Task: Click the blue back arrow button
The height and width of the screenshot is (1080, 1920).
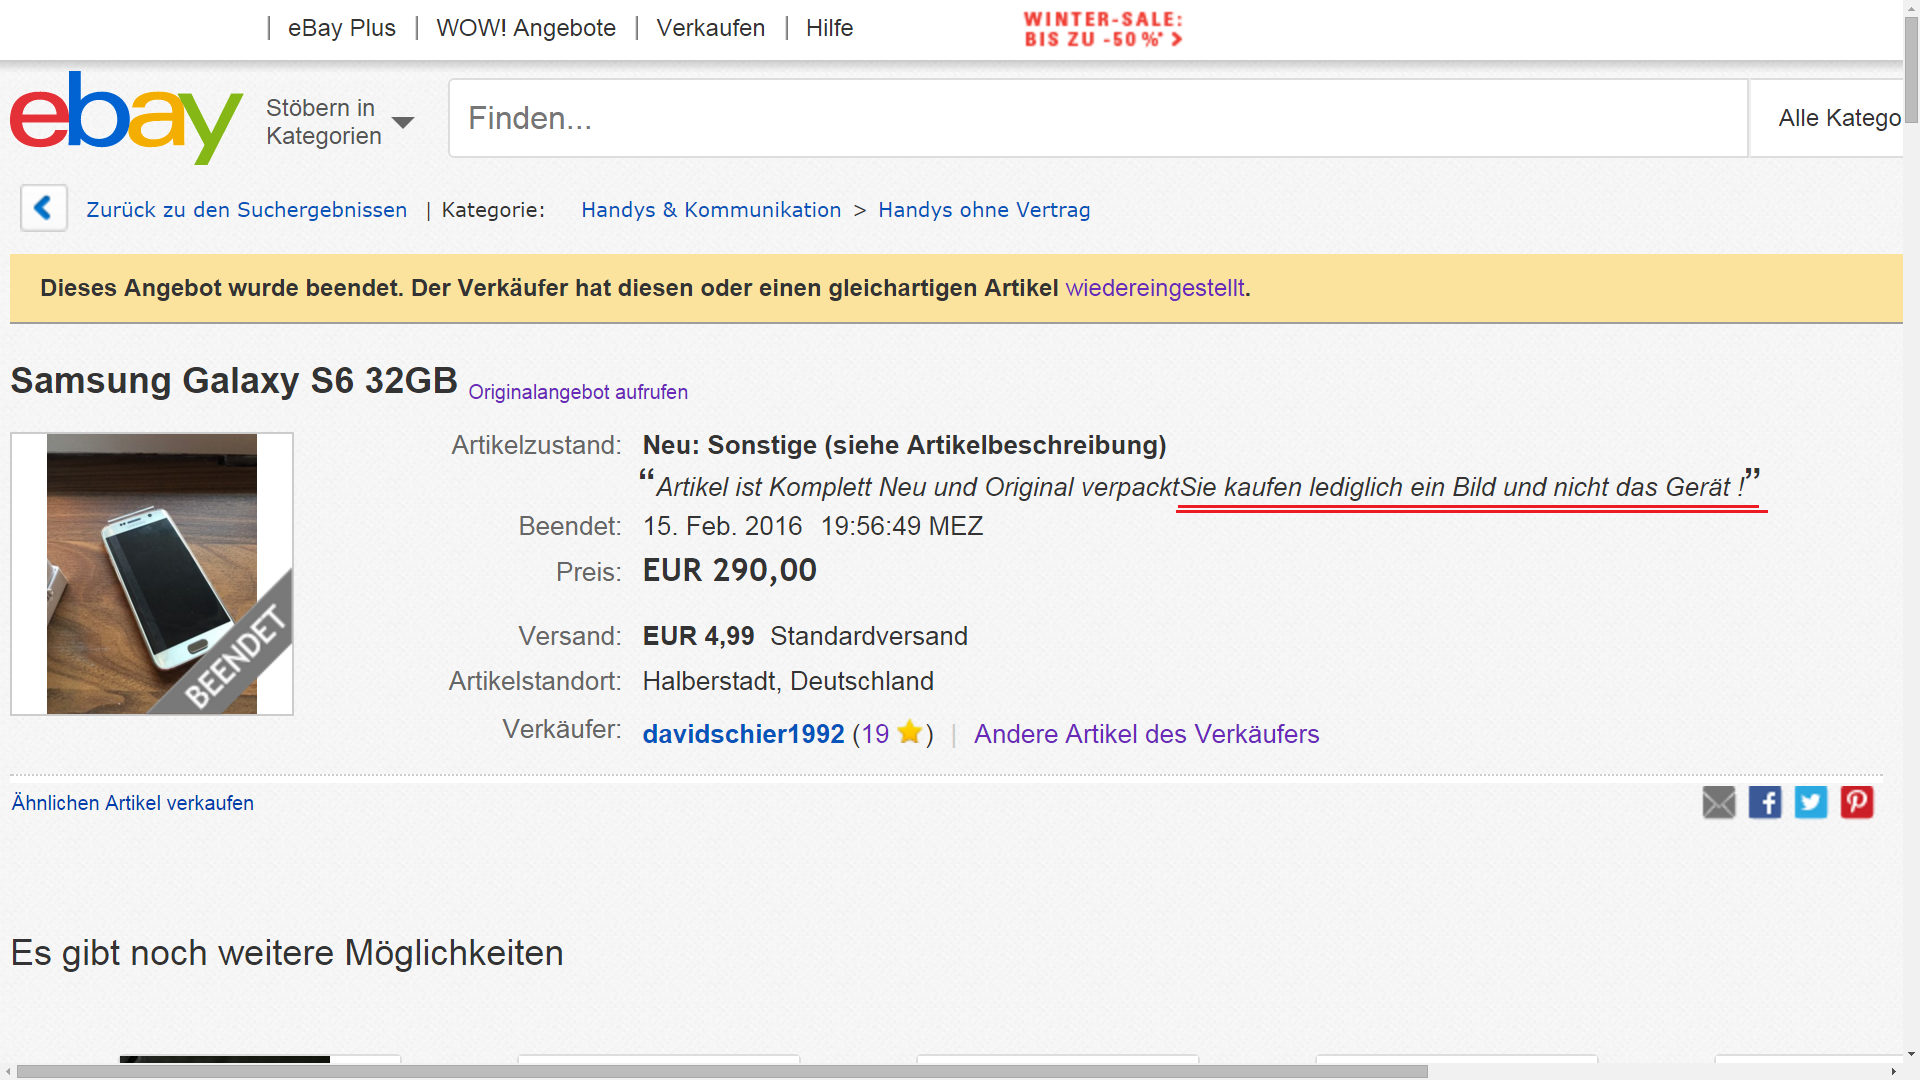Action: (43, 208)
